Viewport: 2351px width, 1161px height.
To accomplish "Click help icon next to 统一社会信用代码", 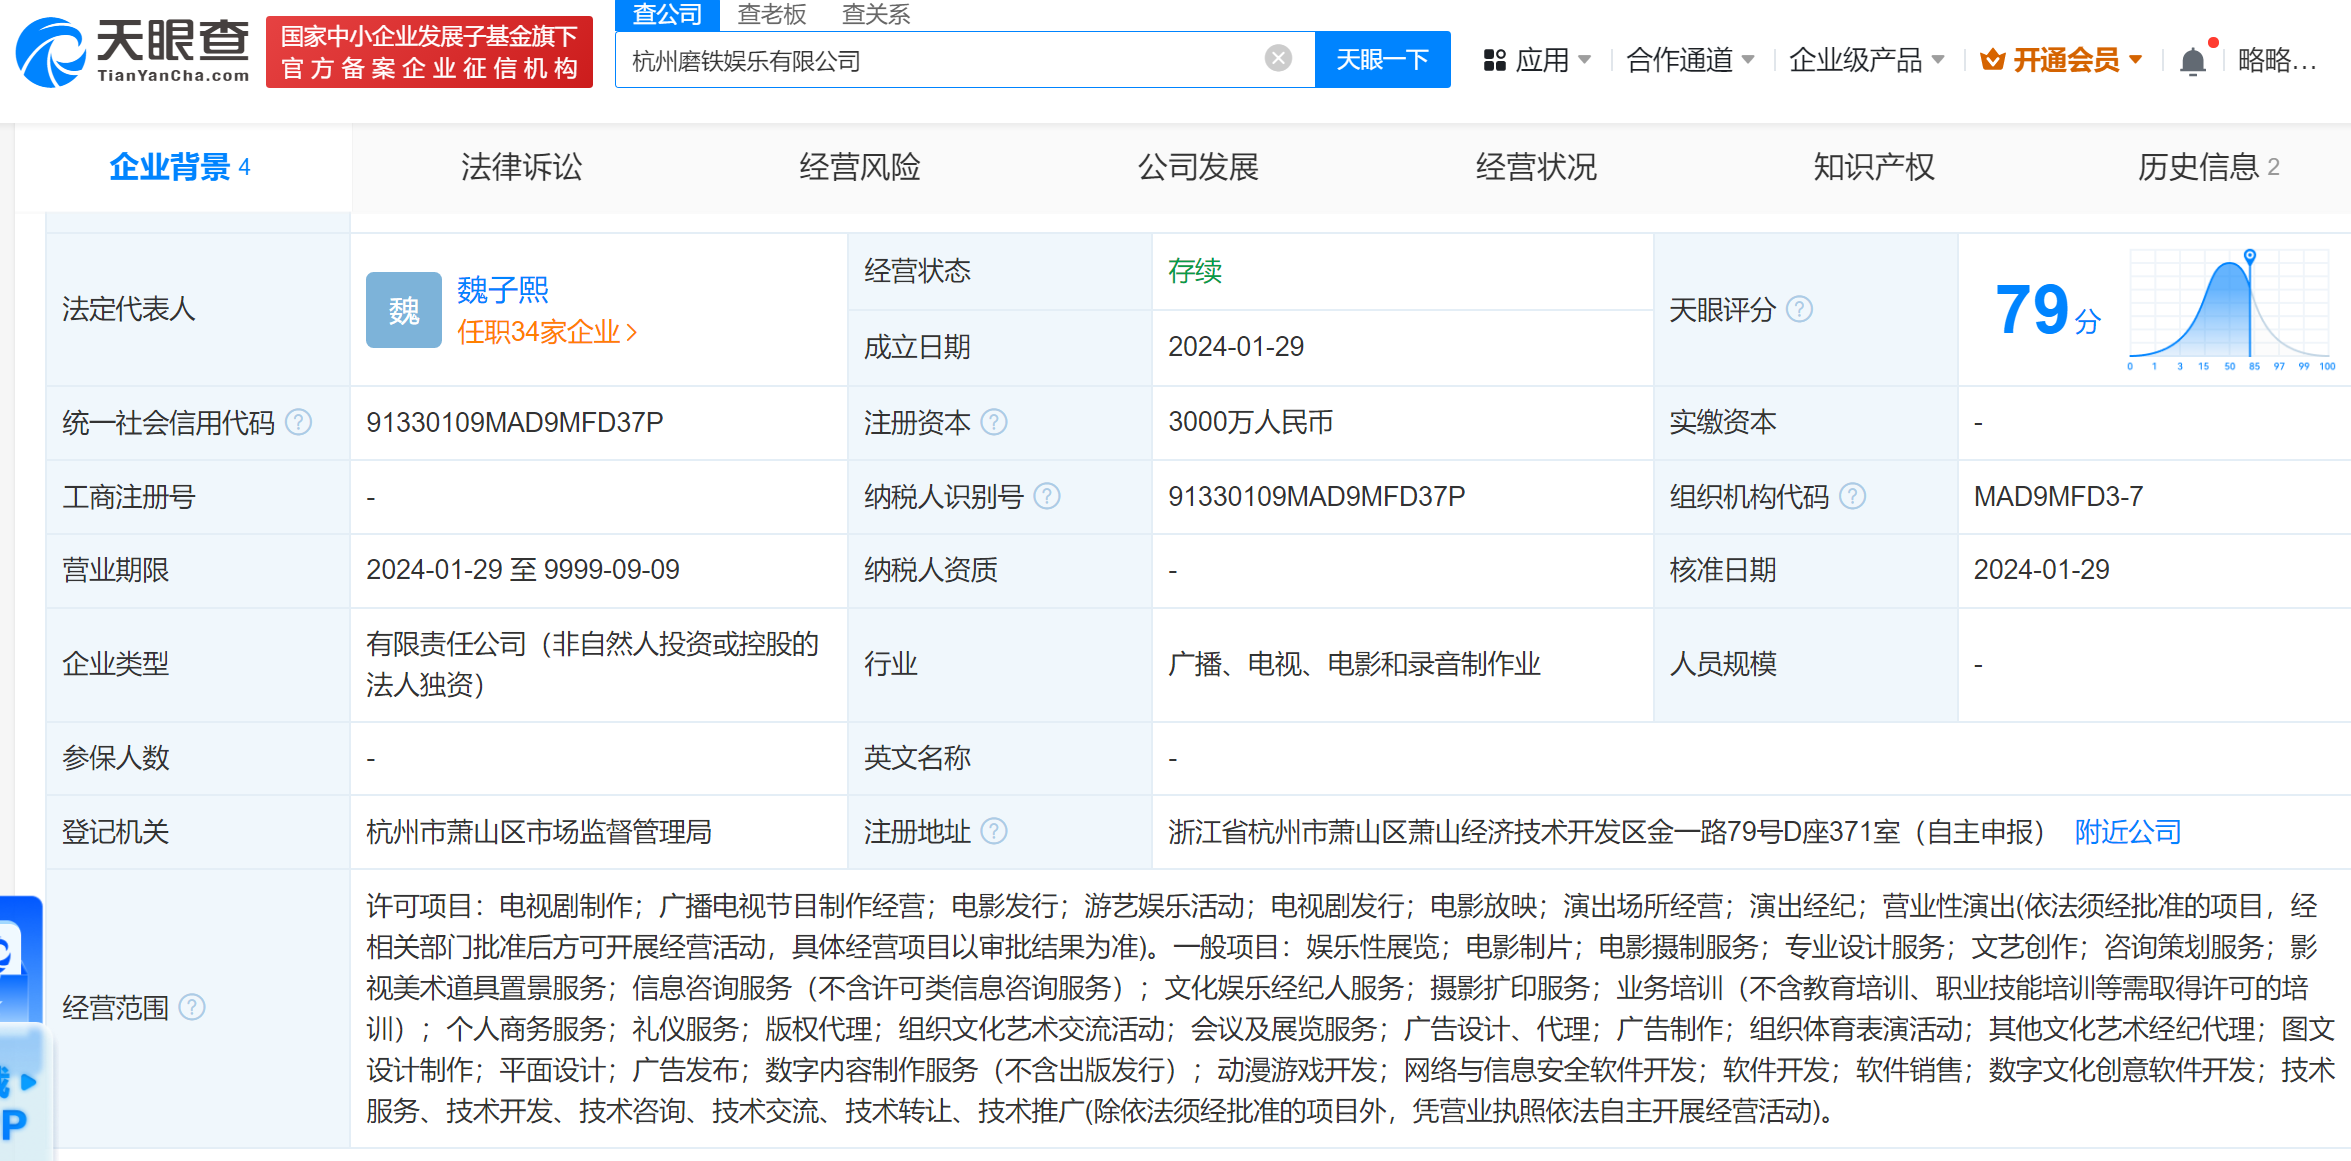I will click(298, 423).
